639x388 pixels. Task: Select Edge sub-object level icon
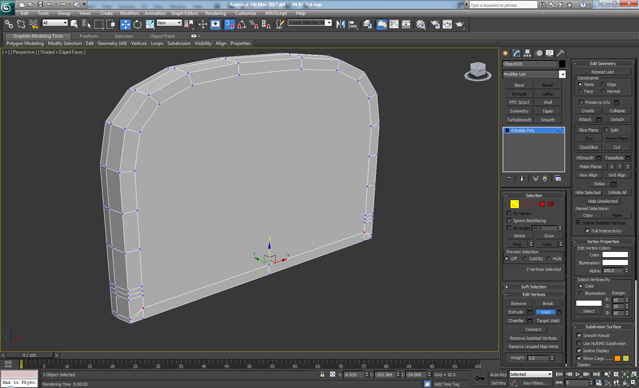[x=524, y=204]
